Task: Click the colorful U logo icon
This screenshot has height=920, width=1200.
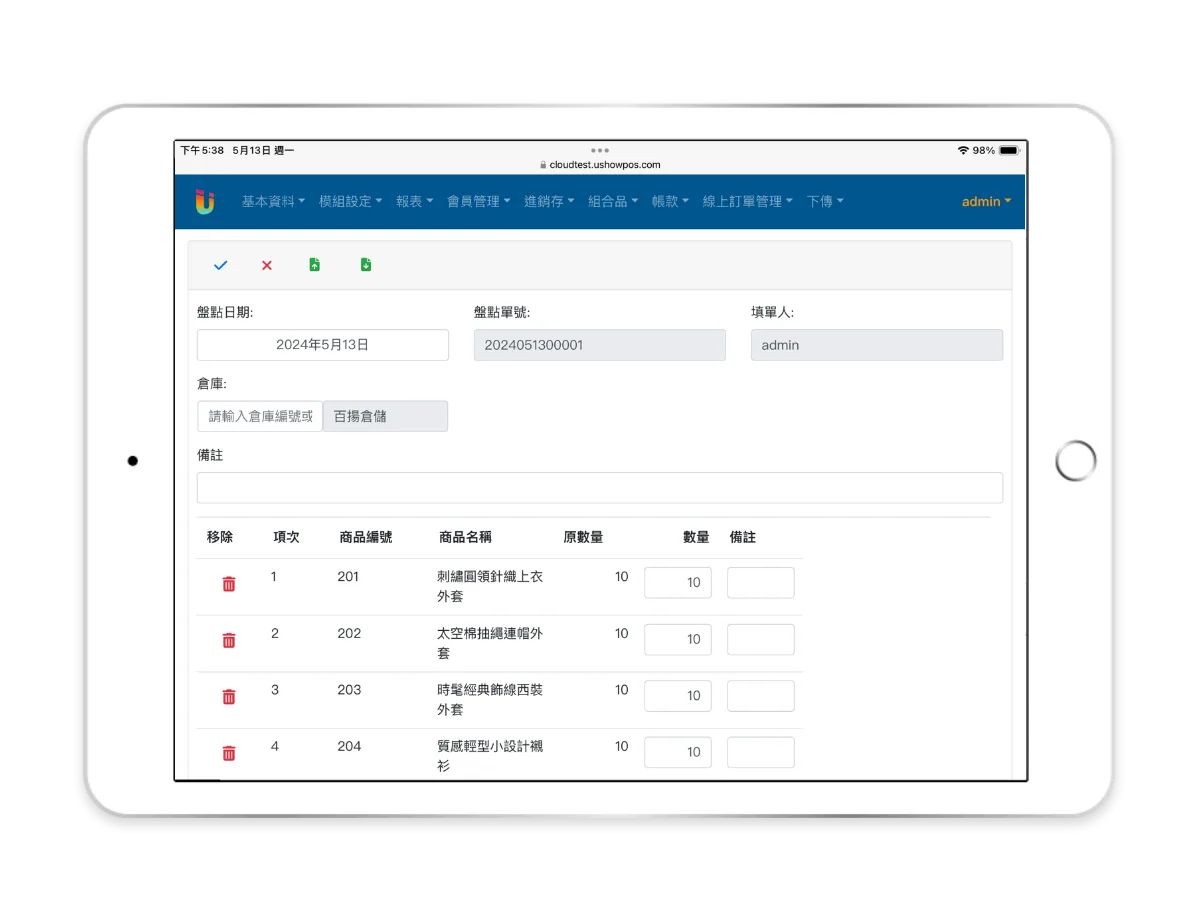Action: [x=205, y=201]
